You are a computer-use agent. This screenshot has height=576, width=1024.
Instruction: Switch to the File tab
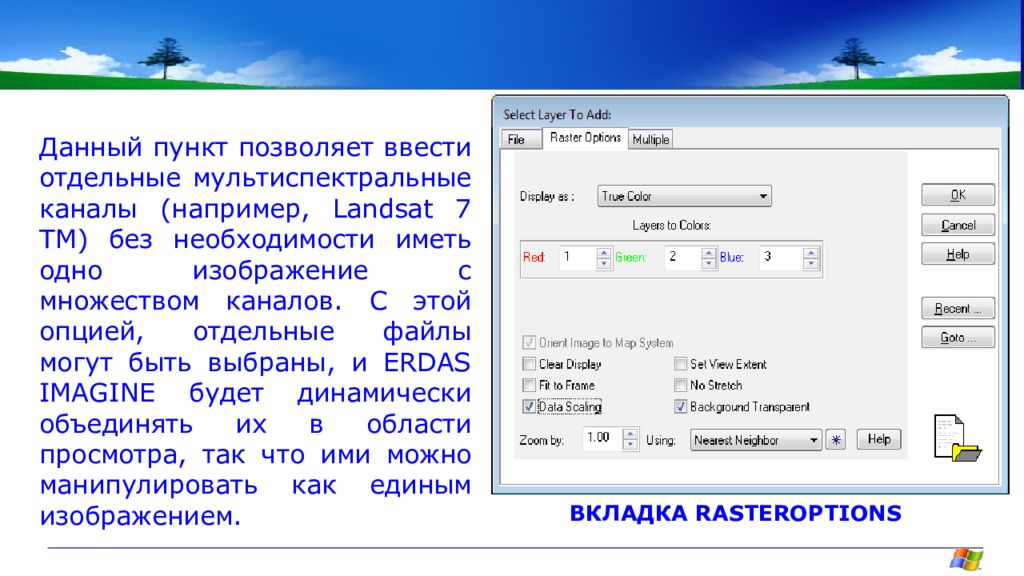tap(516, 140)
